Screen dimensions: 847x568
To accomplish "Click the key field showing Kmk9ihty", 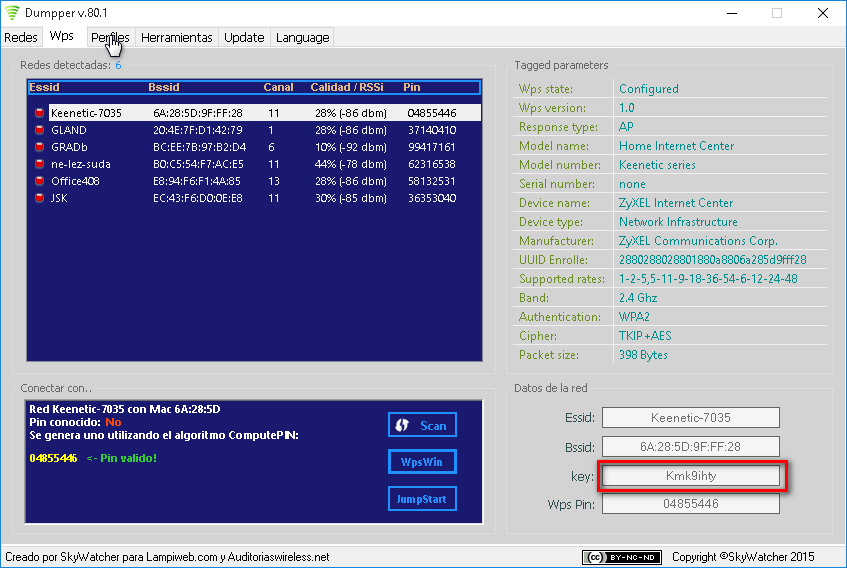I will coord(690,476).
